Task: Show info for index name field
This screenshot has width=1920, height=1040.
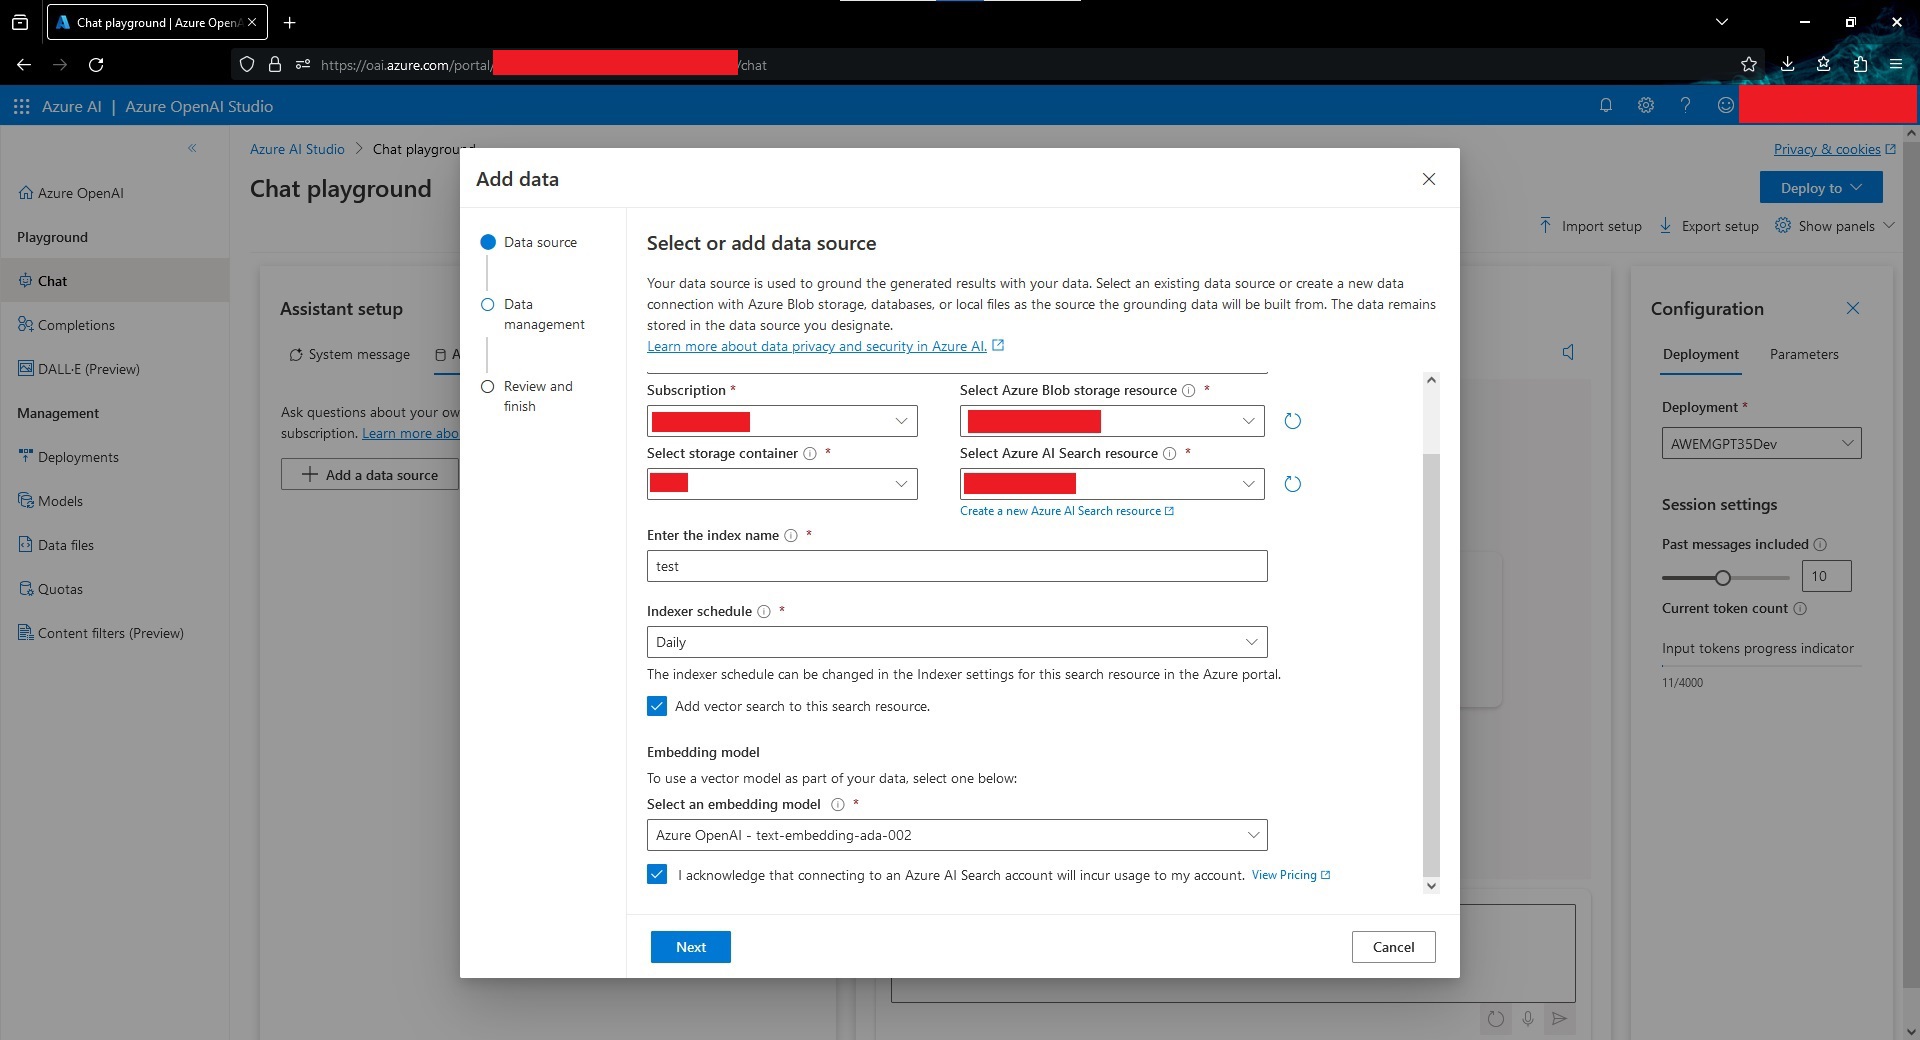Action: click(x=791, y=536)
